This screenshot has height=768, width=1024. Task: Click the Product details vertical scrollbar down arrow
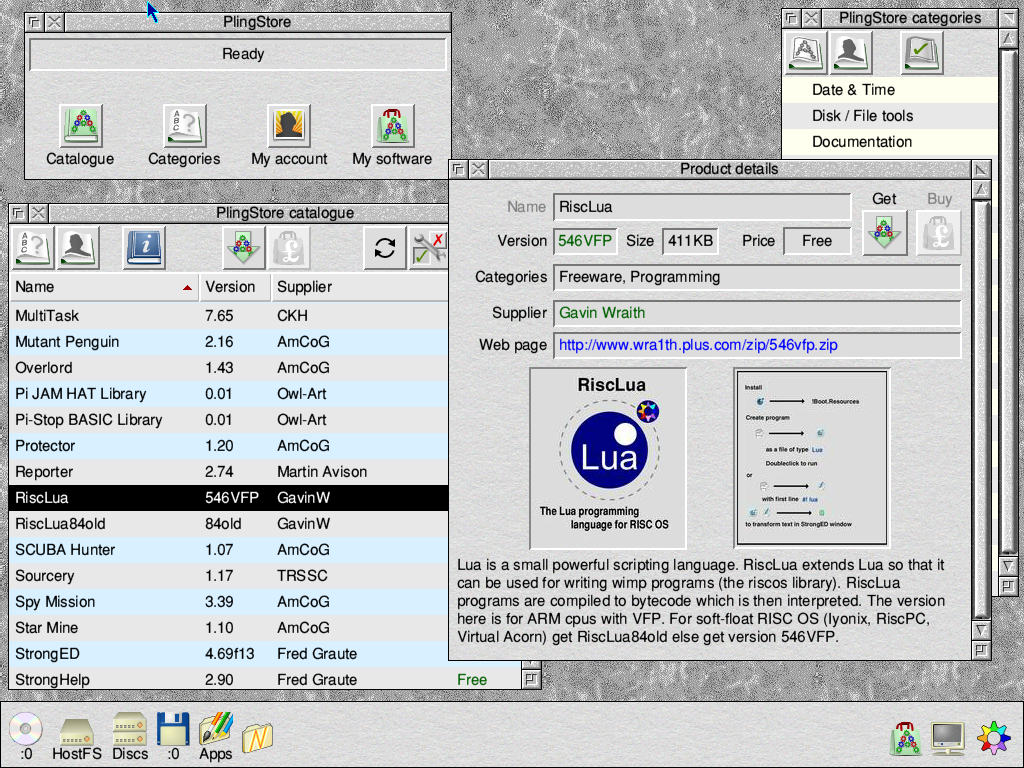tap(981, 630)
